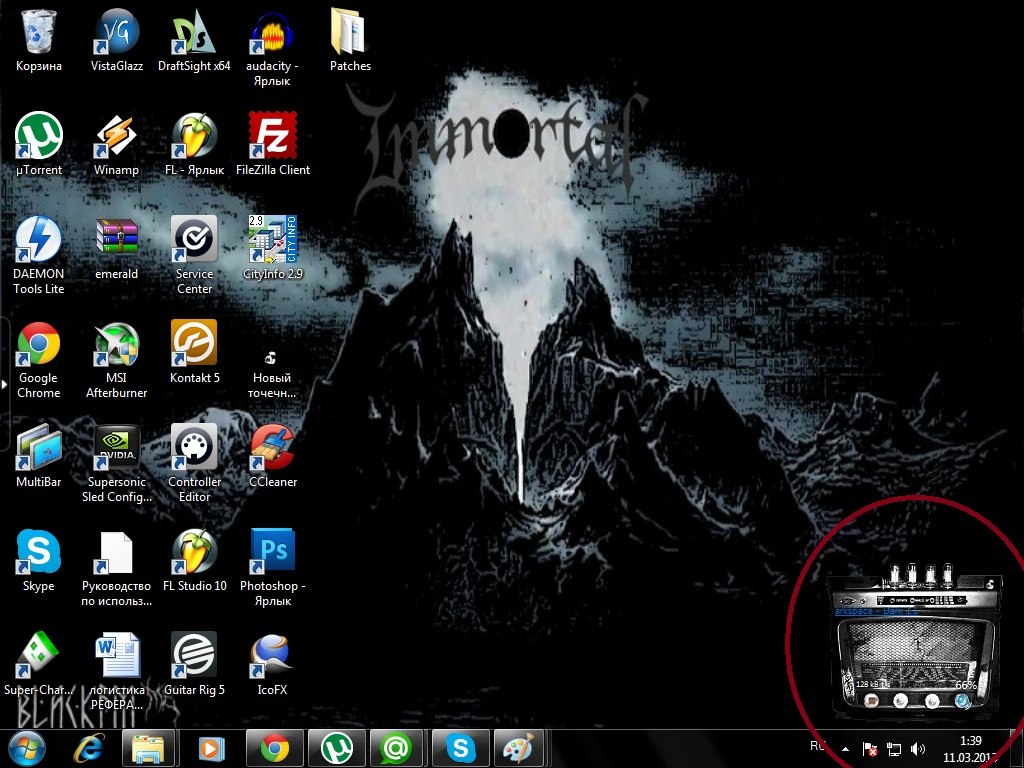The height and width of the screenshot is (768, 1024).
Task: Switch to µTorrent on the taskbar
Action: (337, 748)
